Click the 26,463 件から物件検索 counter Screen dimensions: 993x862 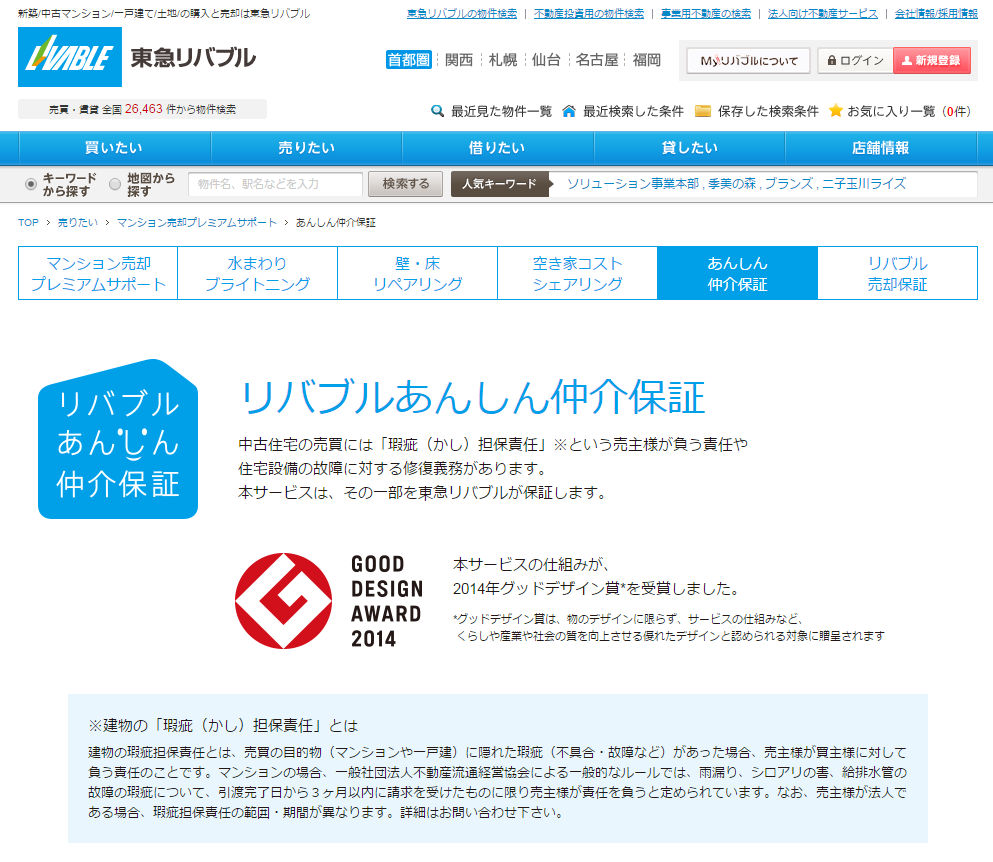pos(142,109)
